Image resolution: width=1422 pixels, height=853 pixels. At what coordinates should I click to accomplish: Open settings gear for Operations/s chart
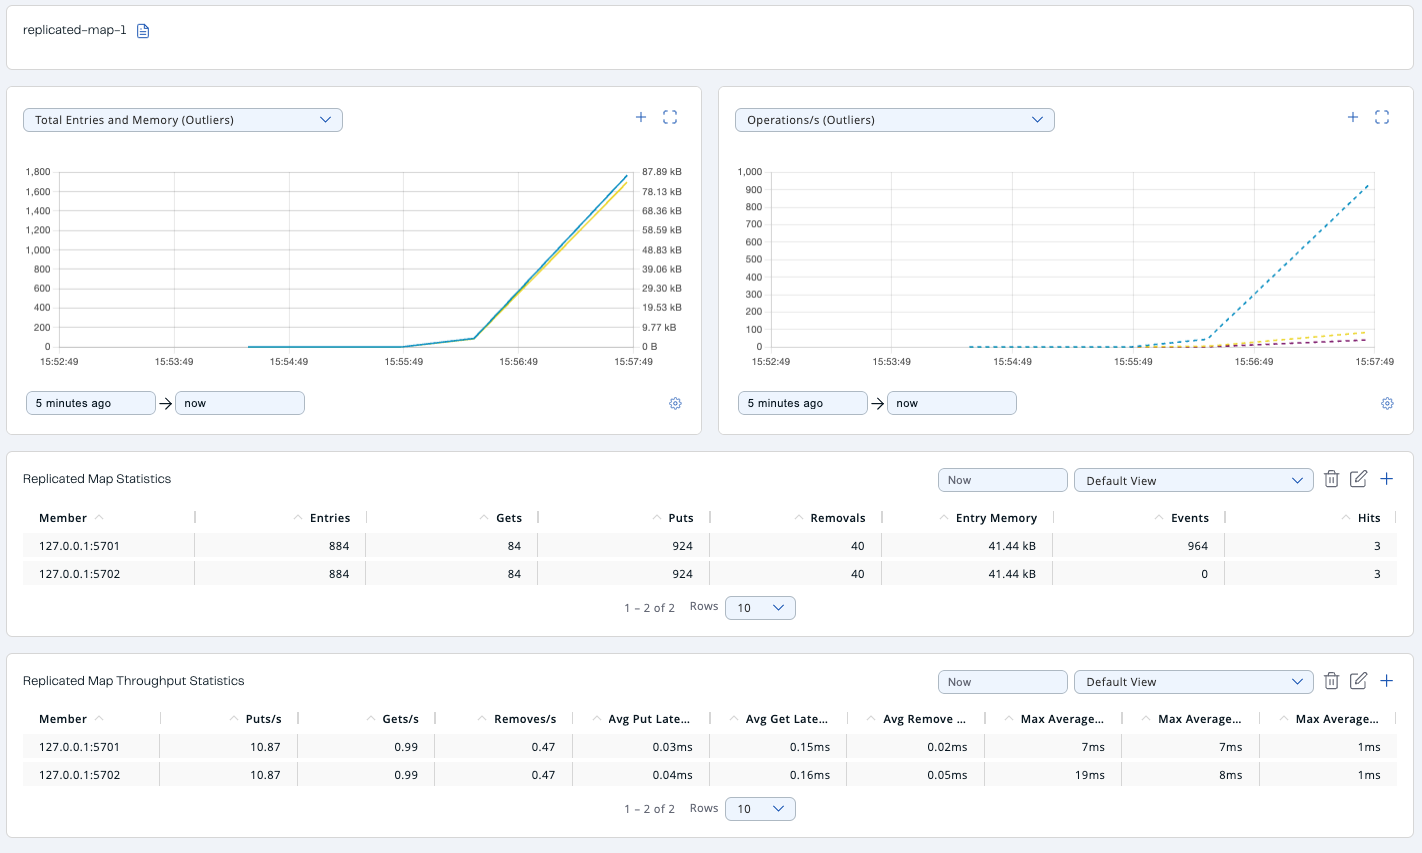tap(1387, 403)
